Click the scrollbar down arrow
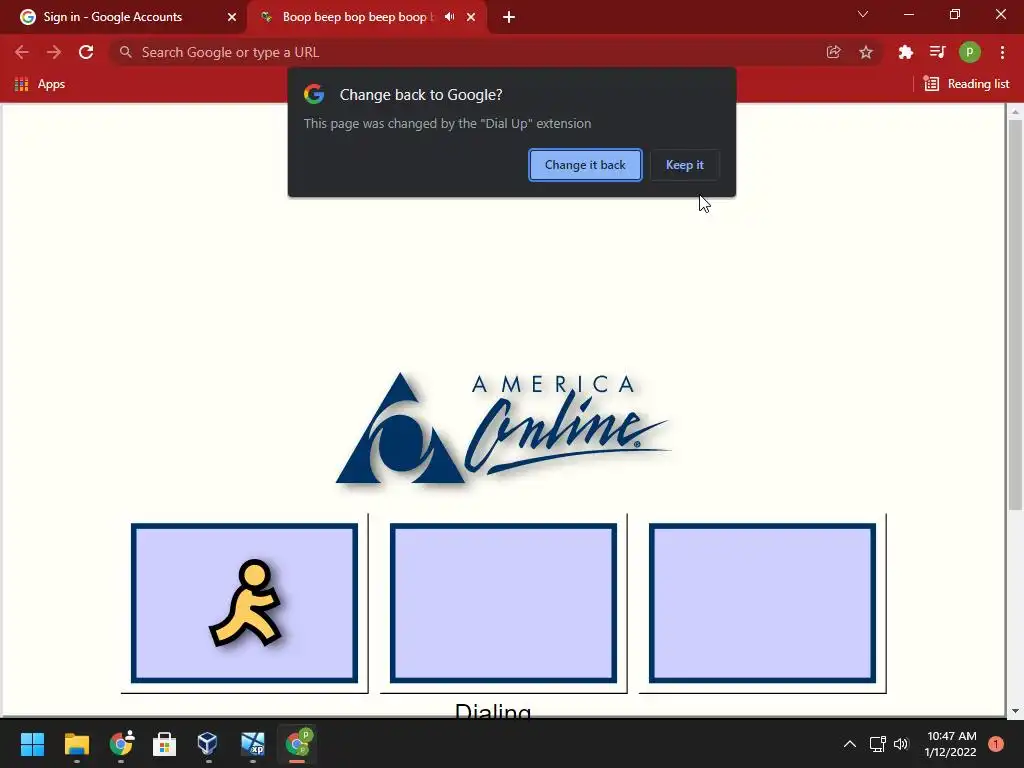The image size is (1024, 768). tap(1015, 711)
